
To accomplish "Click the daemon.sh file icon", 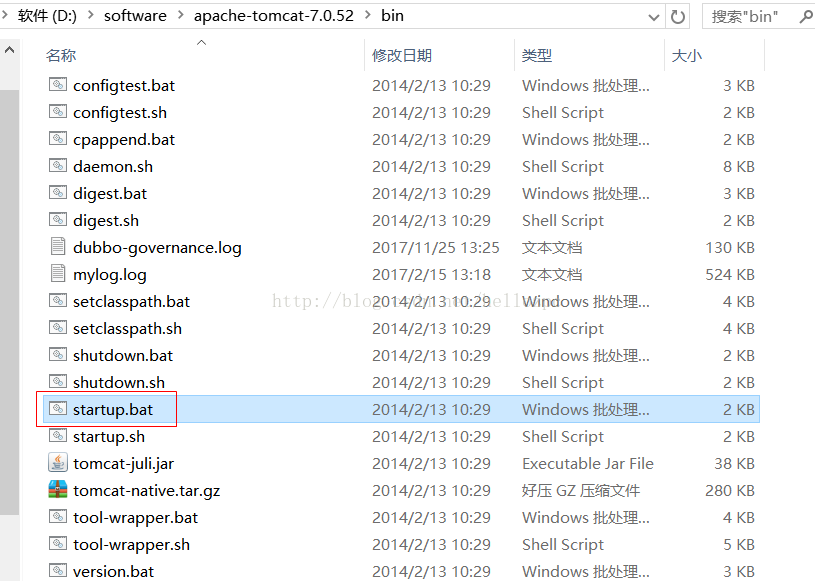I will pyautogui.click(x=58, y=165).
